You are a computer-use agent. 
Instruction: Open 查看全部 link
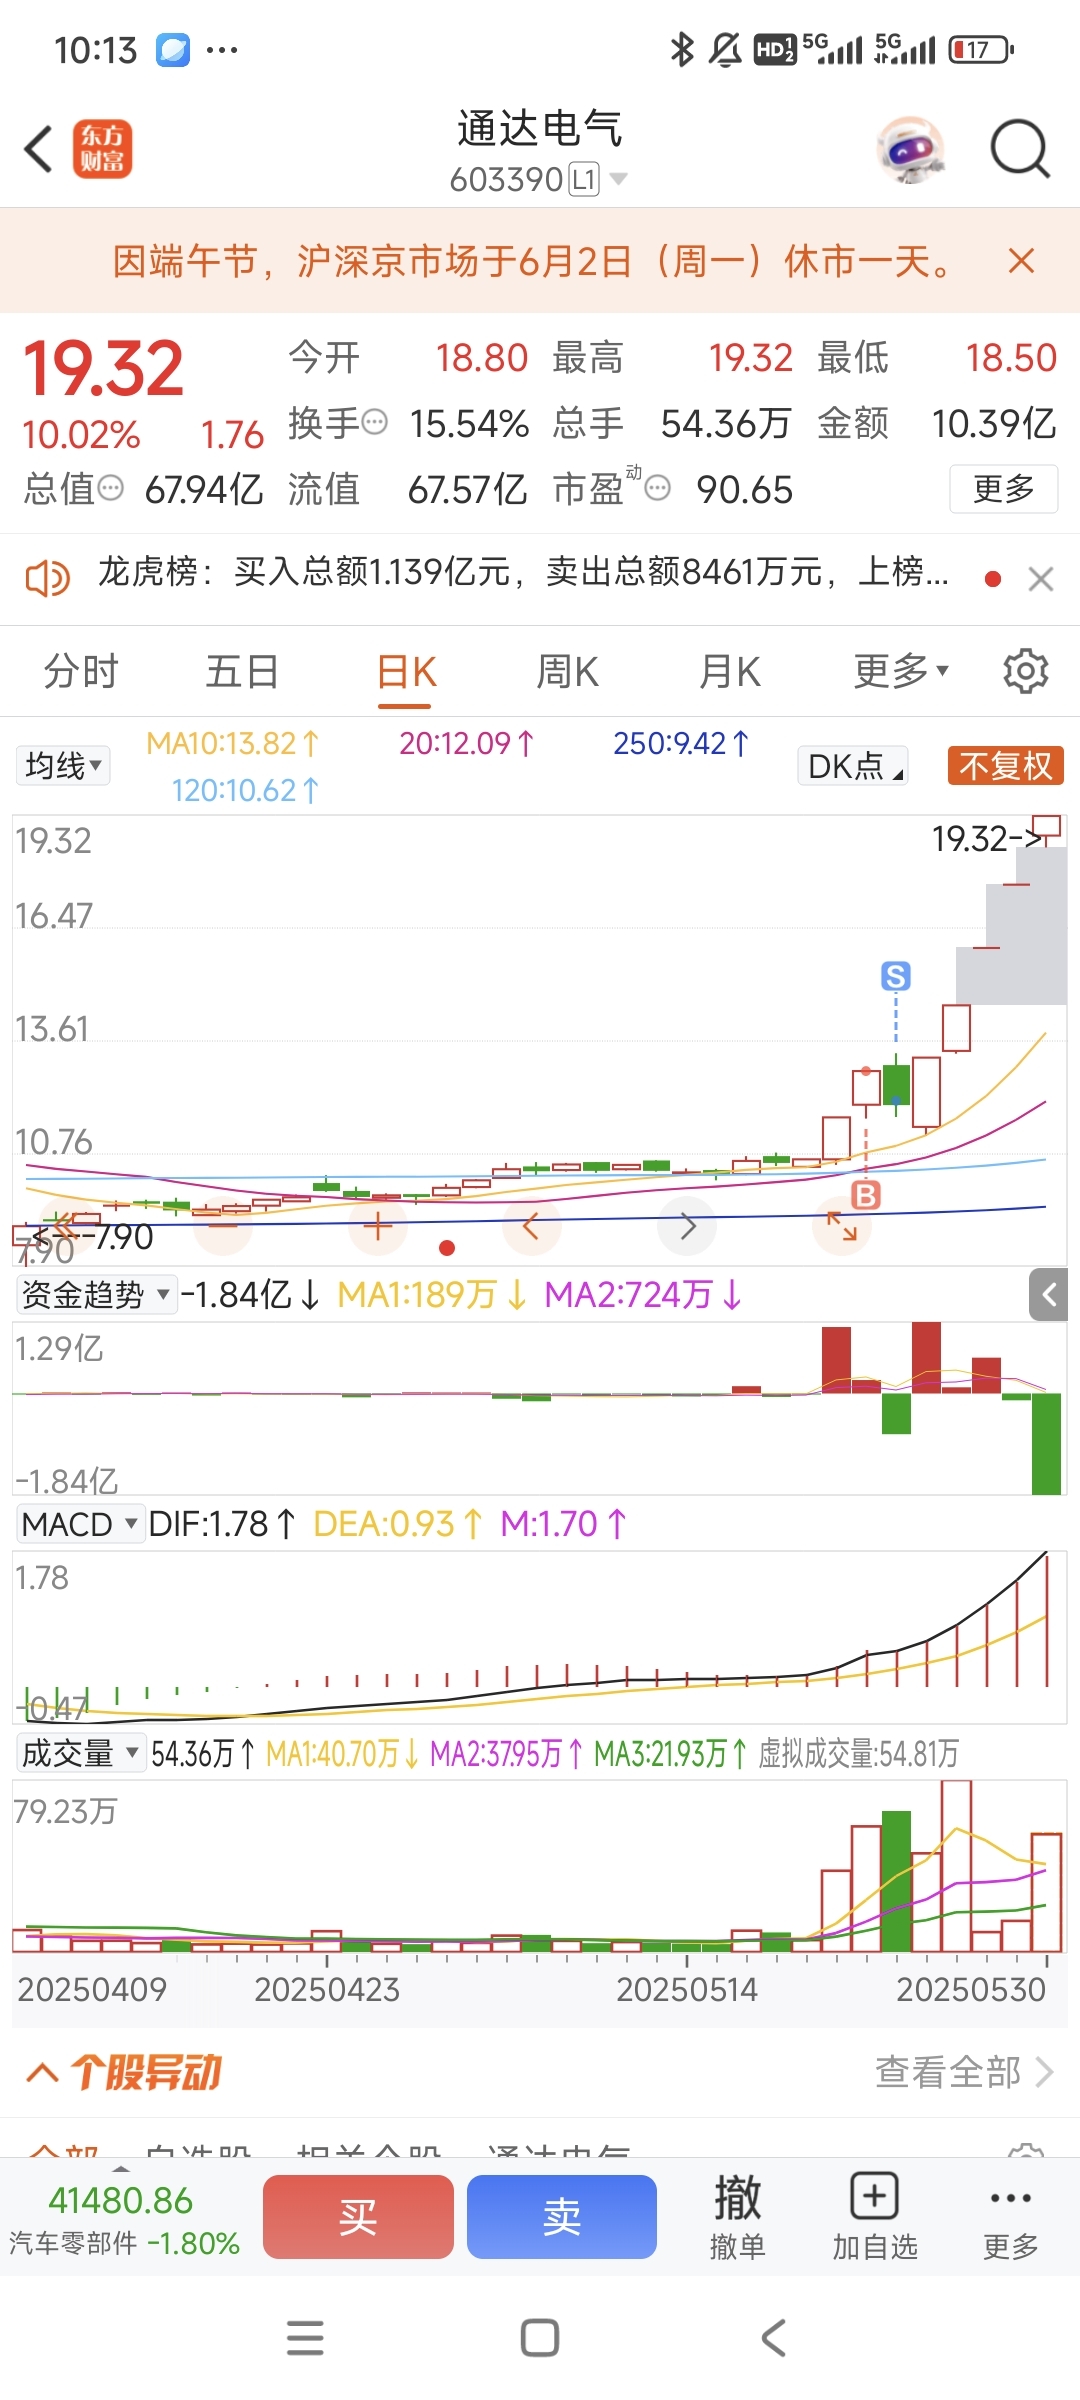[x=964, y=2072]
